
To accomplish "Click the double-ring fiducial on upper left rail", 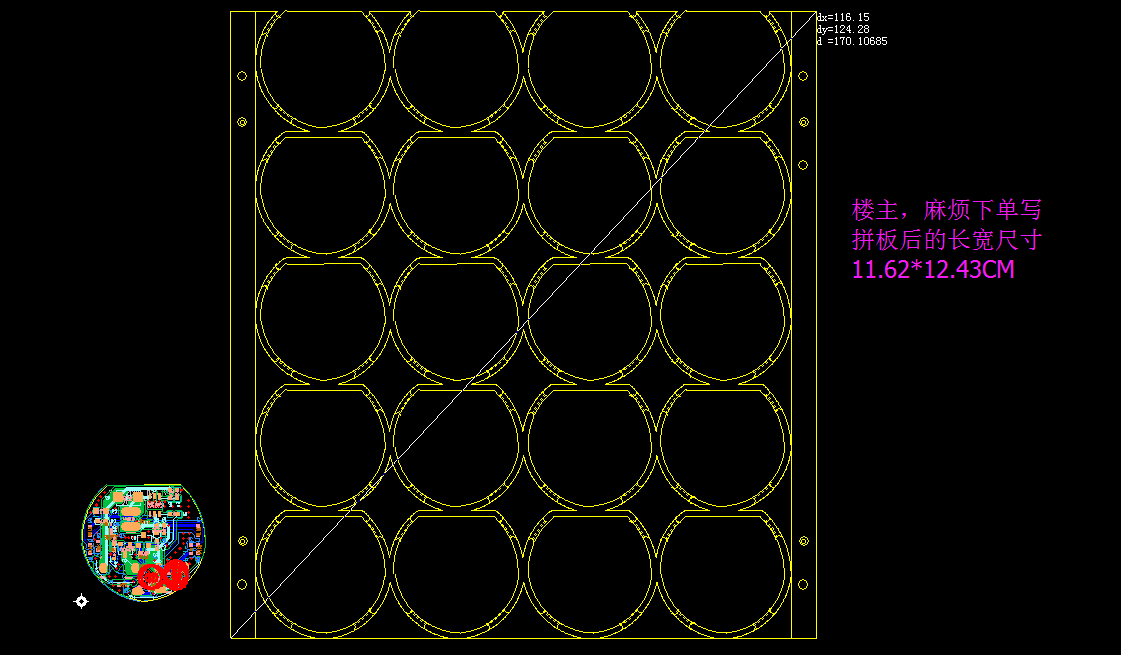I will tap(242, 122).
